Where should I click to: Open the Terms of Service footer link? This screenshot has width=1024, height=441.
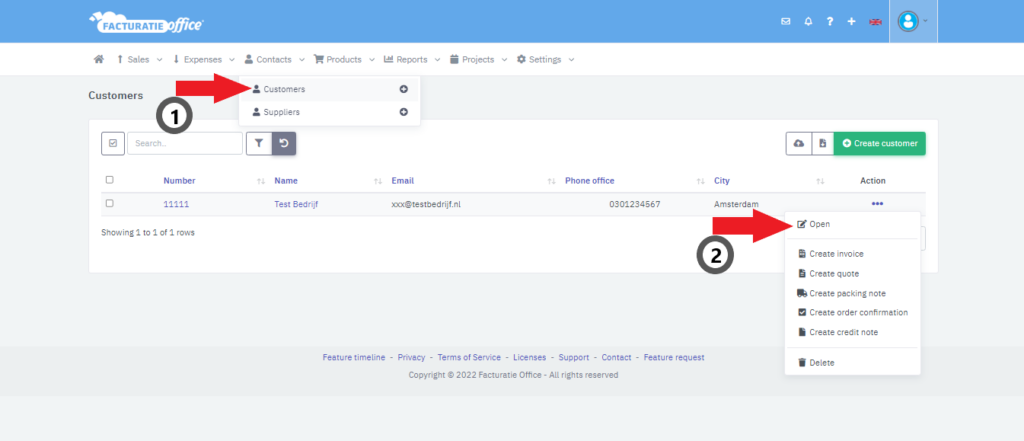click(469, 357)
